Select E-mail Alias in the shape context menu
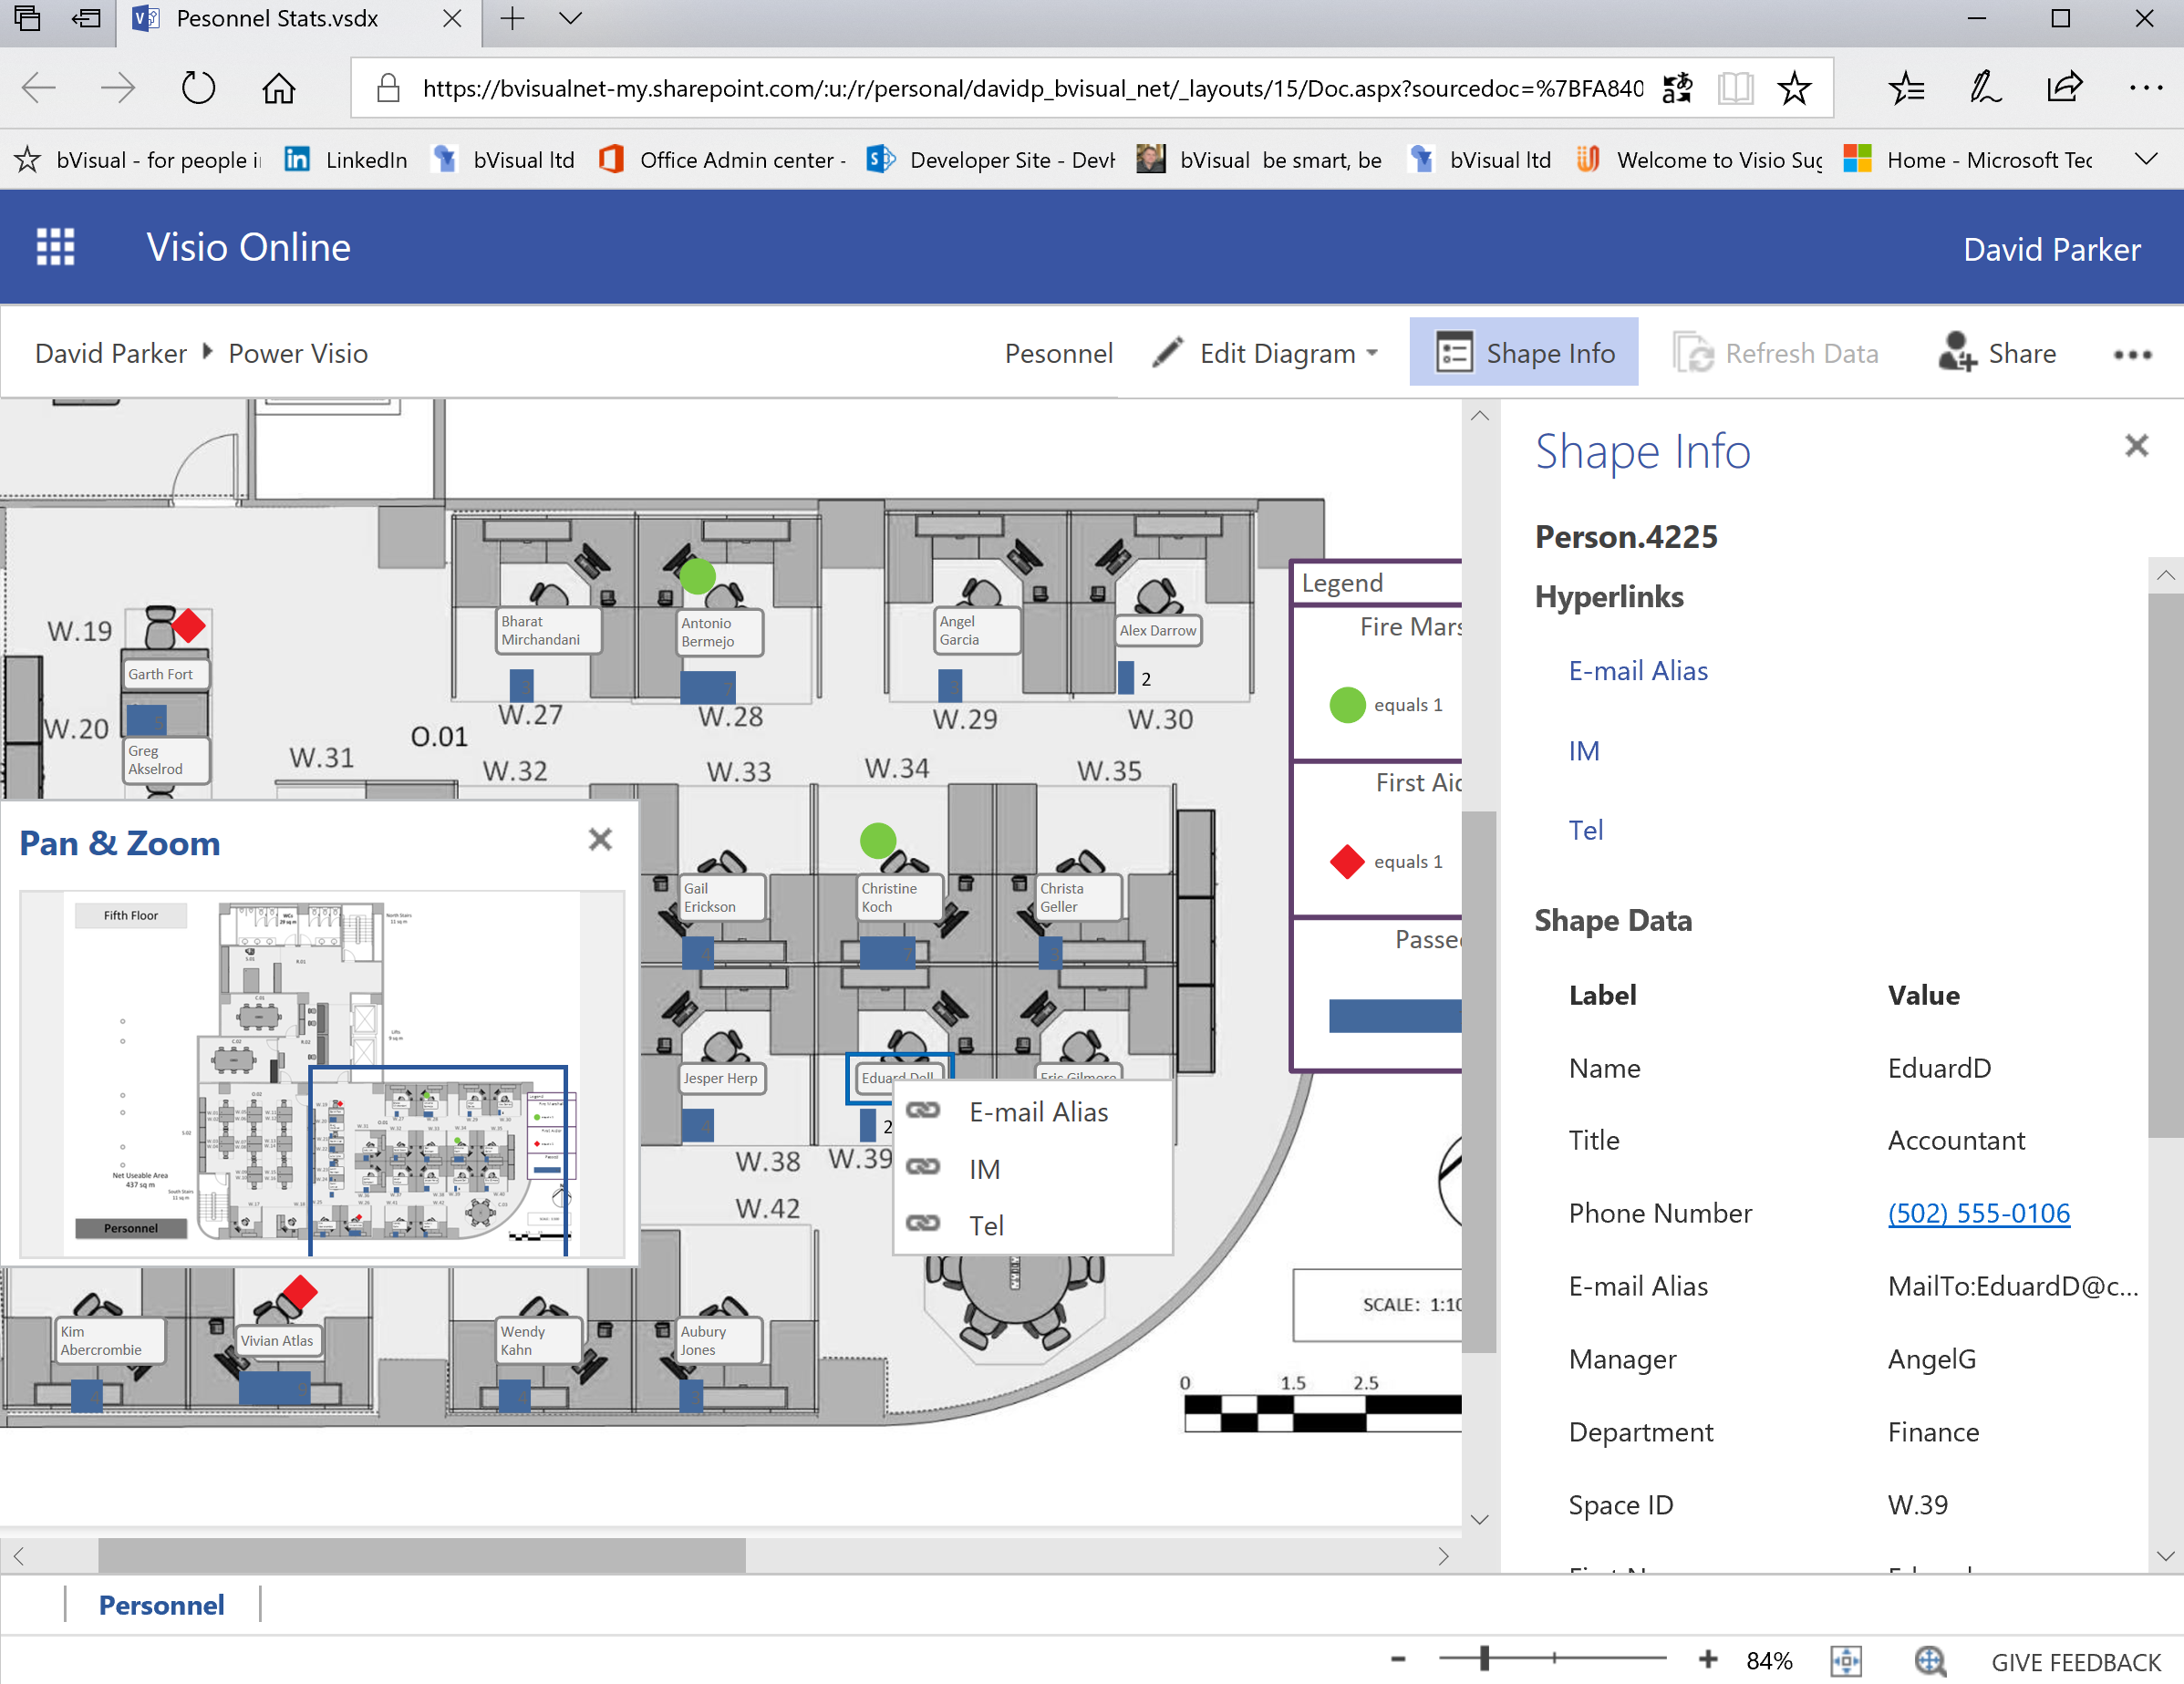Image resolution: width=2184 pixels, height=1684 pixels. 1032,1112
